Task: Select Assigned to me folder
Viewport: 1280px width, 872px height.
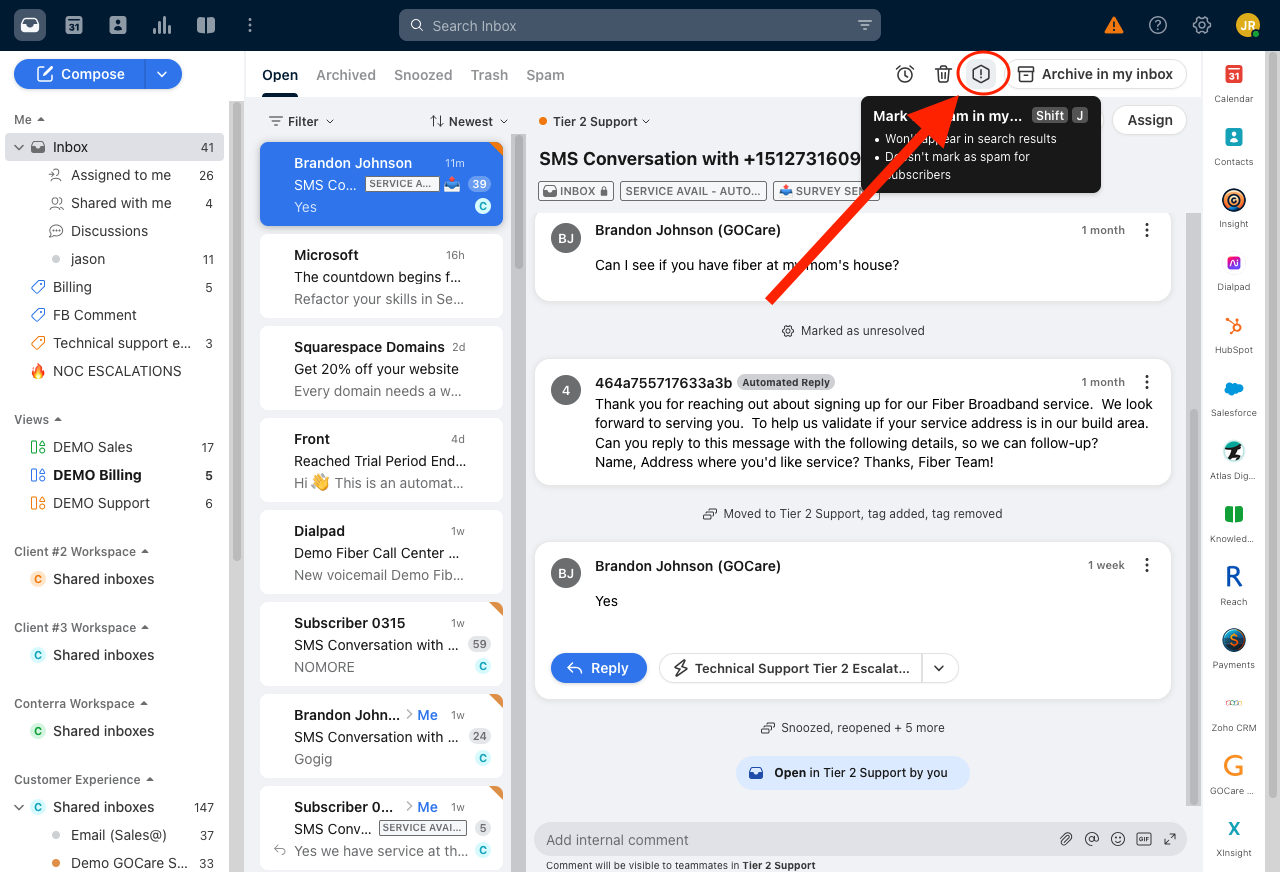Action: point(121,175)
